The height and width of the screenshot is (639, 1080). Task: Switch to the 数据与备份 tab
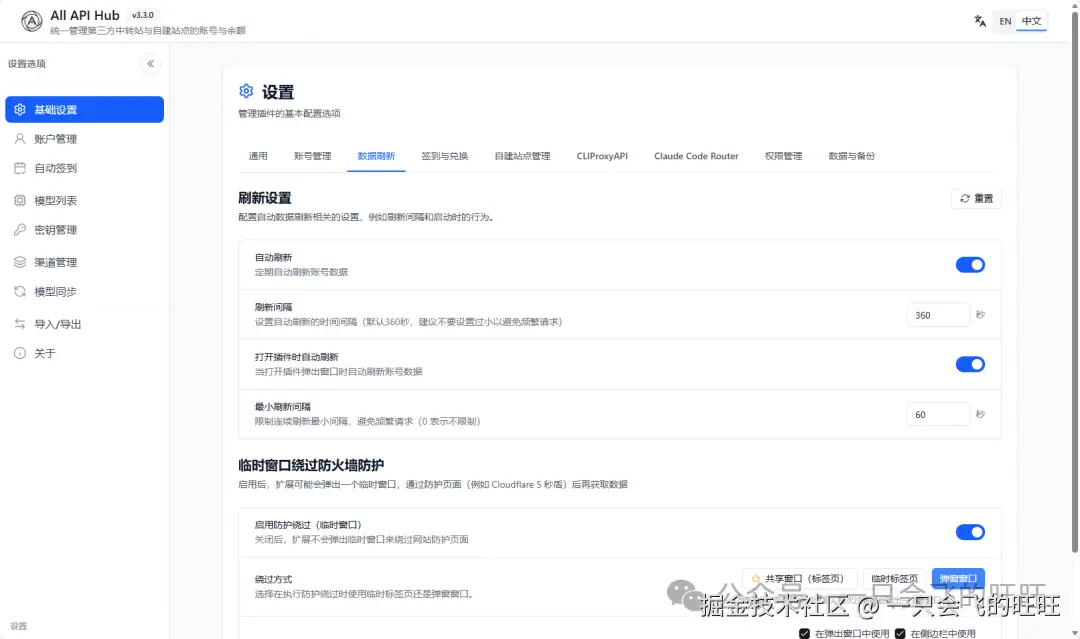tap(851, 156)
